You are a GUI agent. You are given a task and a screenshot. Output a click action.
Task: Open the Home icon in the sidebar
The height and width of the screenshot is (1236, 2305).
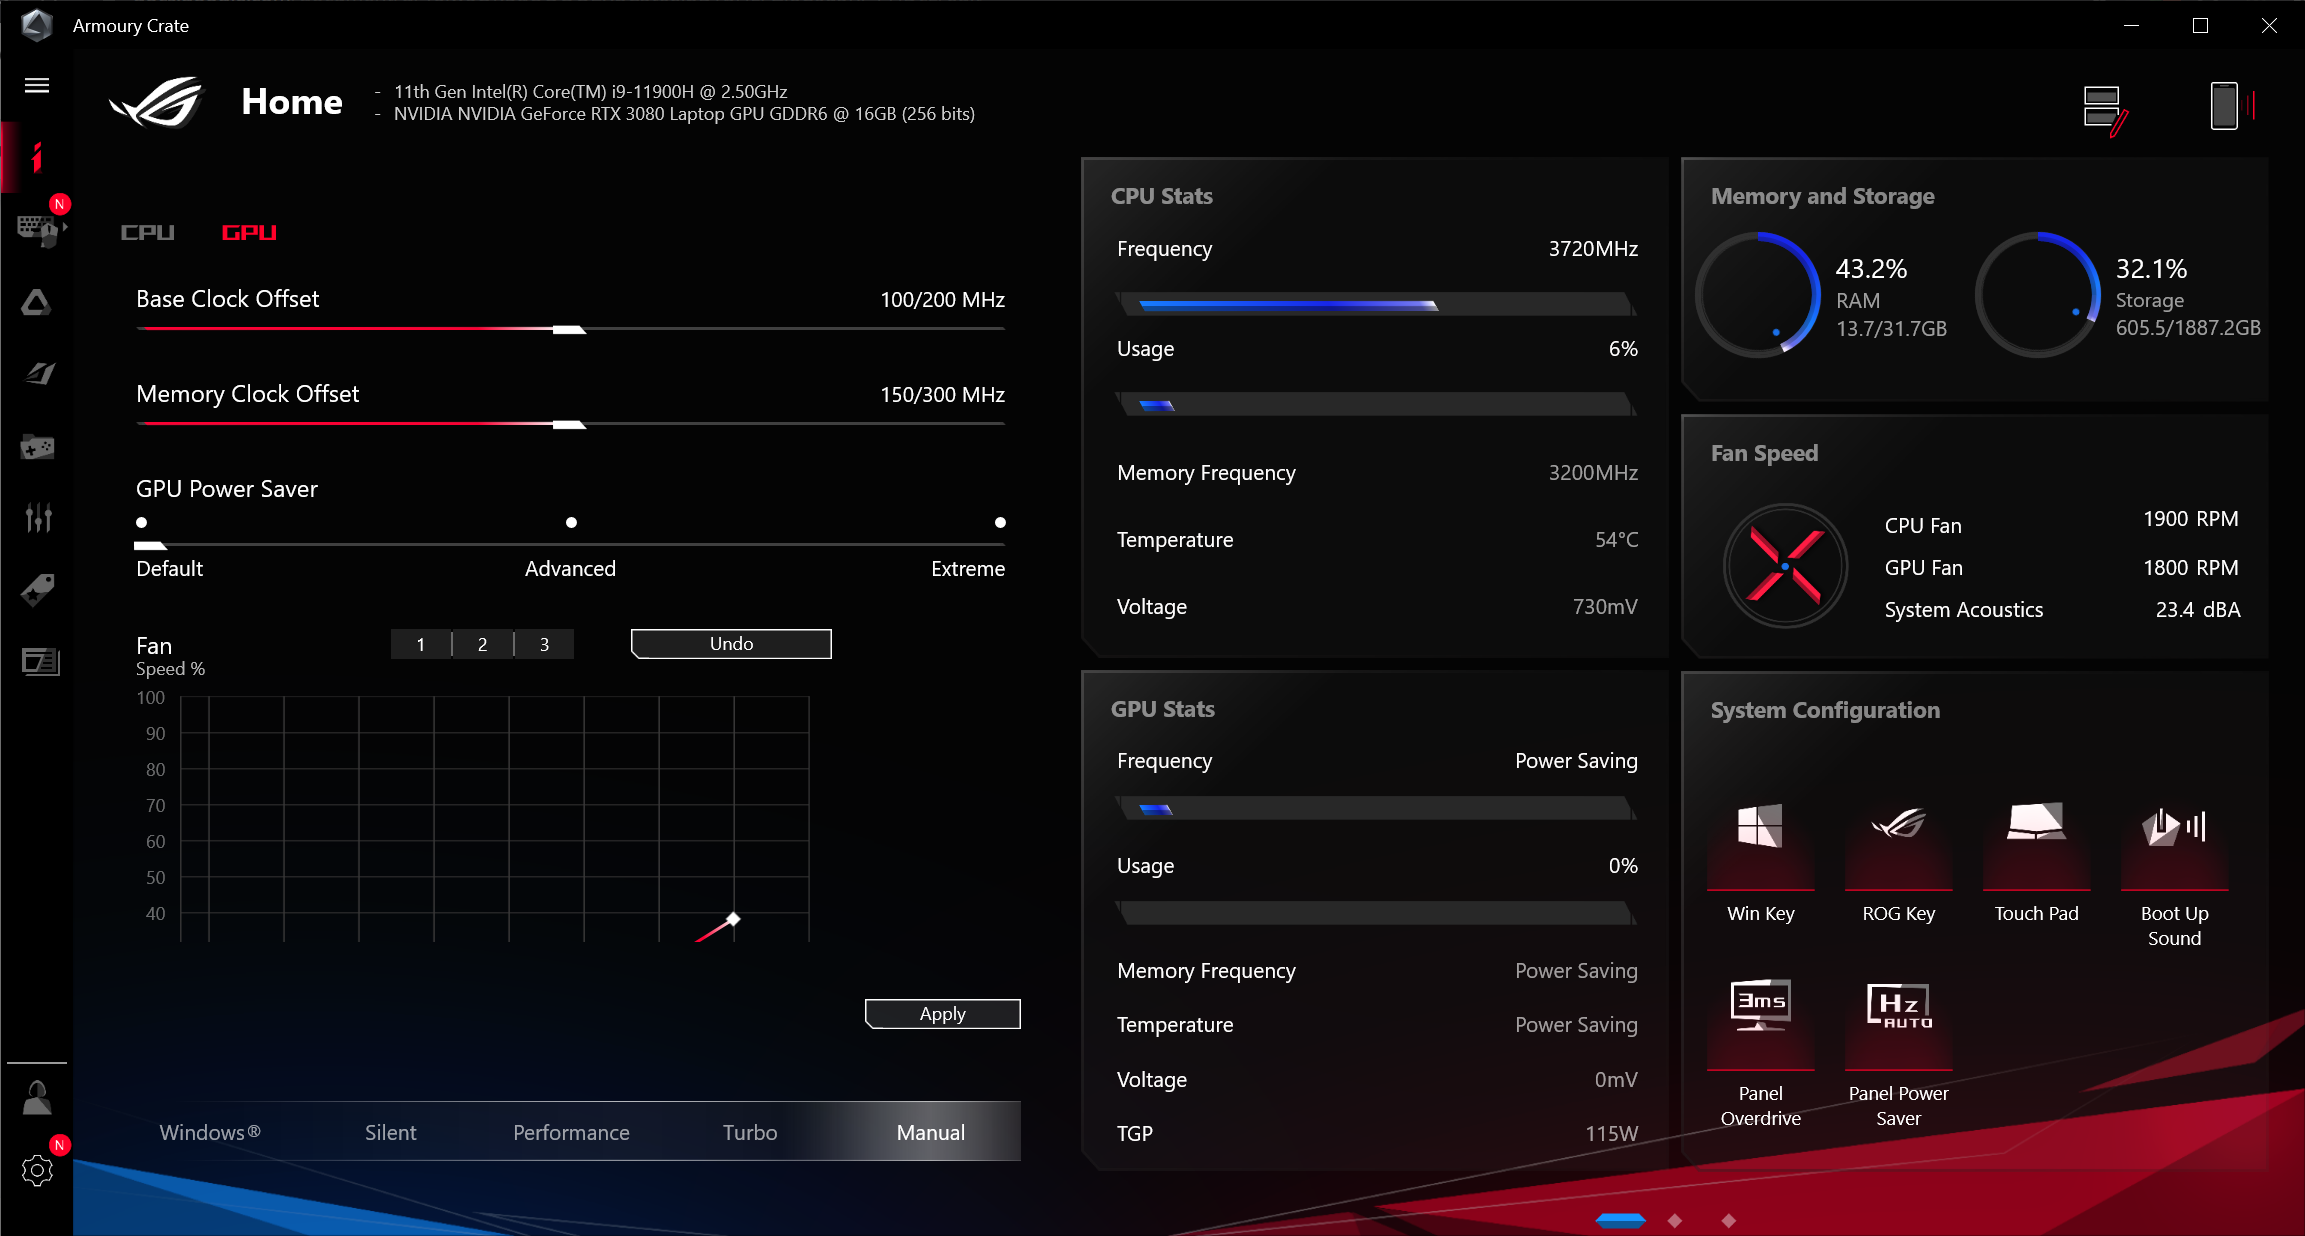pyautogui.click(x=37, y=157)
